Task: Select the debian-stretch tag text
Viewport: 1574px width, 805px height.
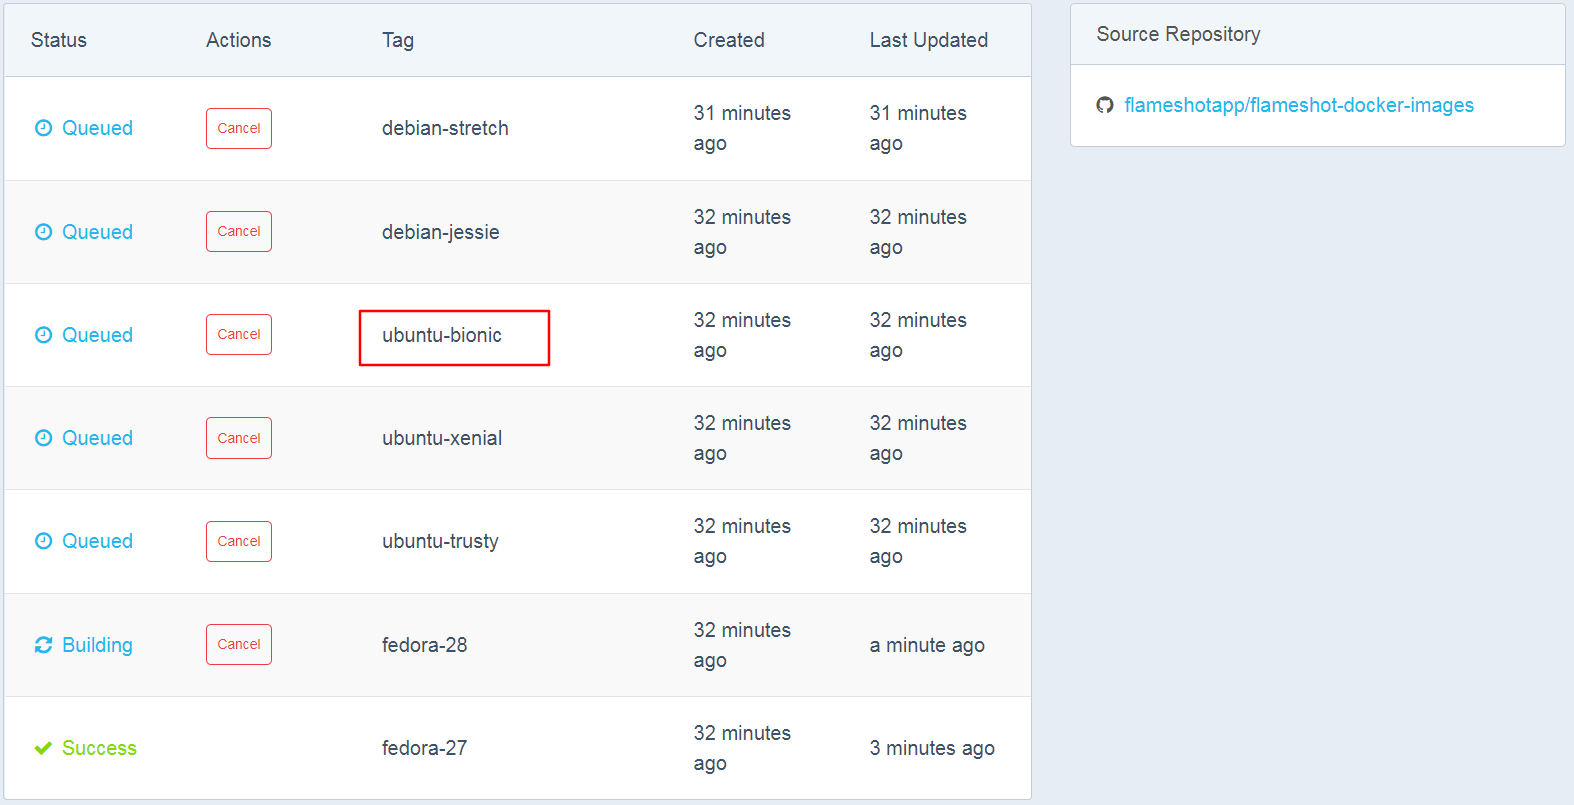Action: point(445,128)
